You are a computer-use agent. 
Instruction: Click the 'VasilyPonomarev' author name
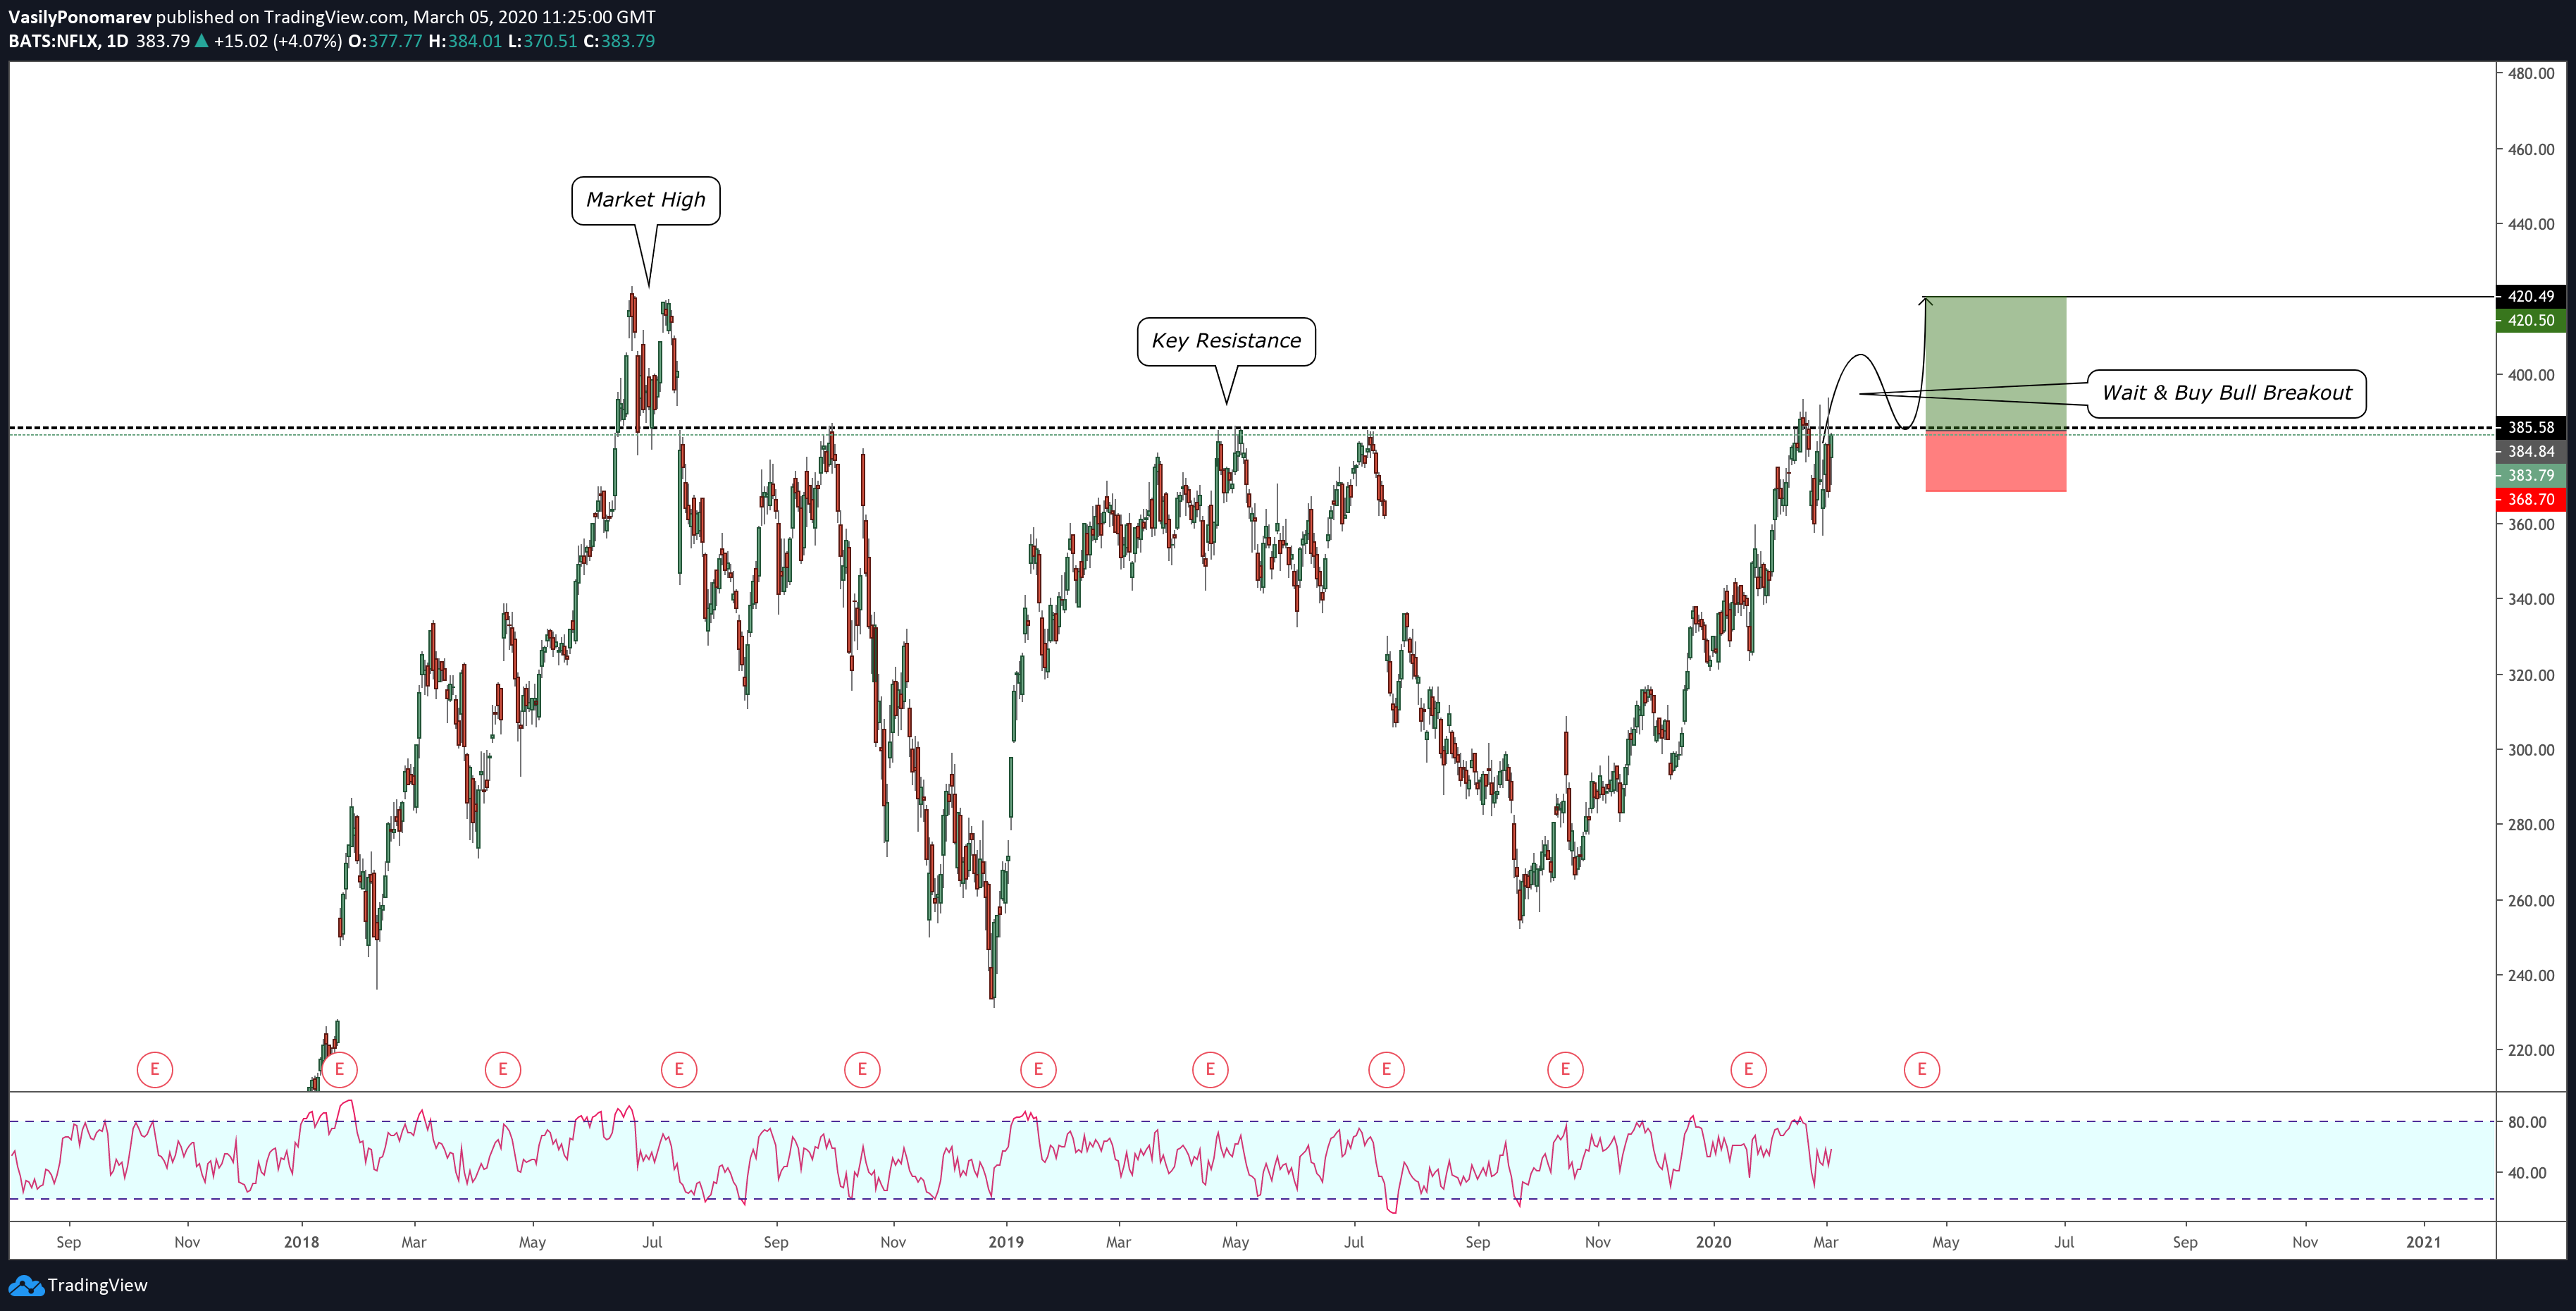80,17
